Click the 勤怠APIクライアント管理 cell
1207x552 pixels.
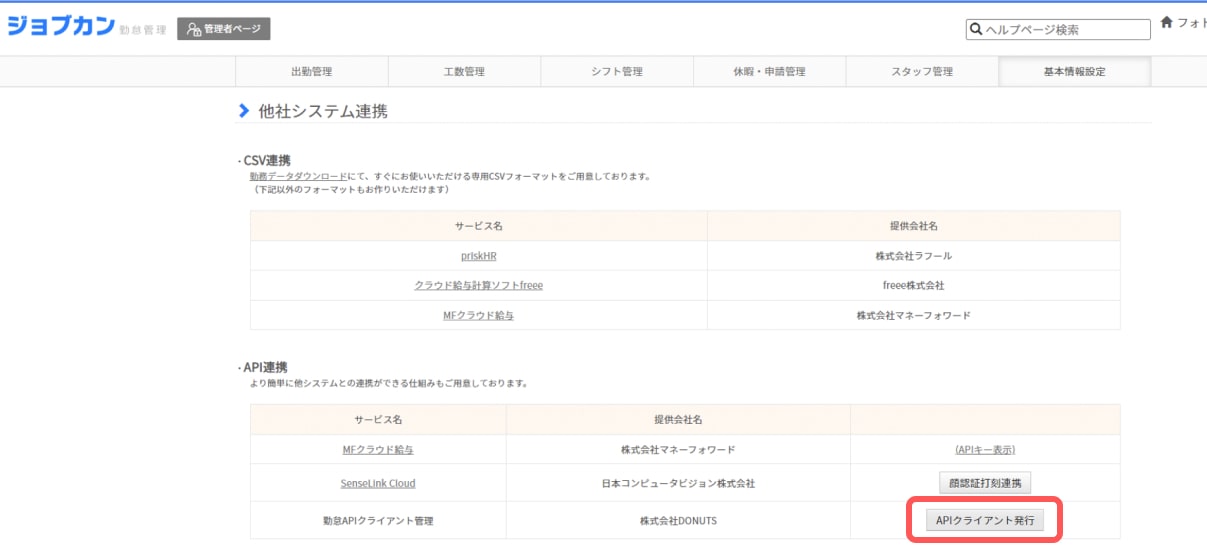pos(378,521)
